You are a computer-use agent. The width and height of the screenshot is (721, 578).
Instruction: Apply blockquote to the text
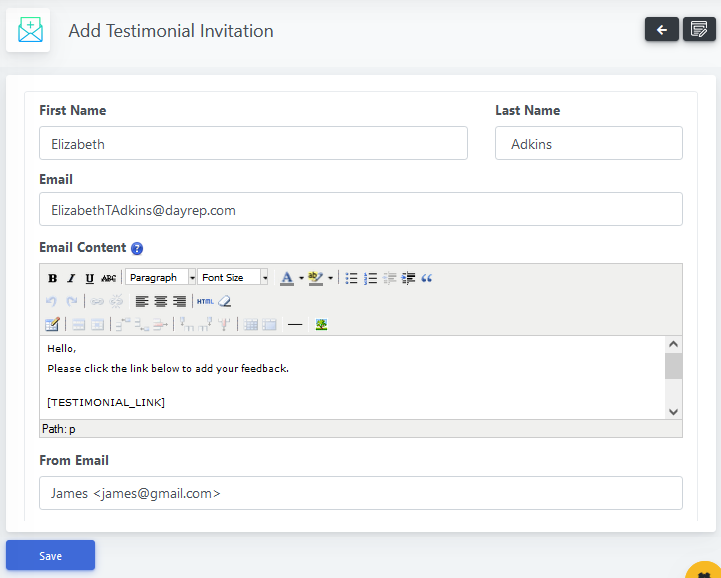(x=427, y=278)
